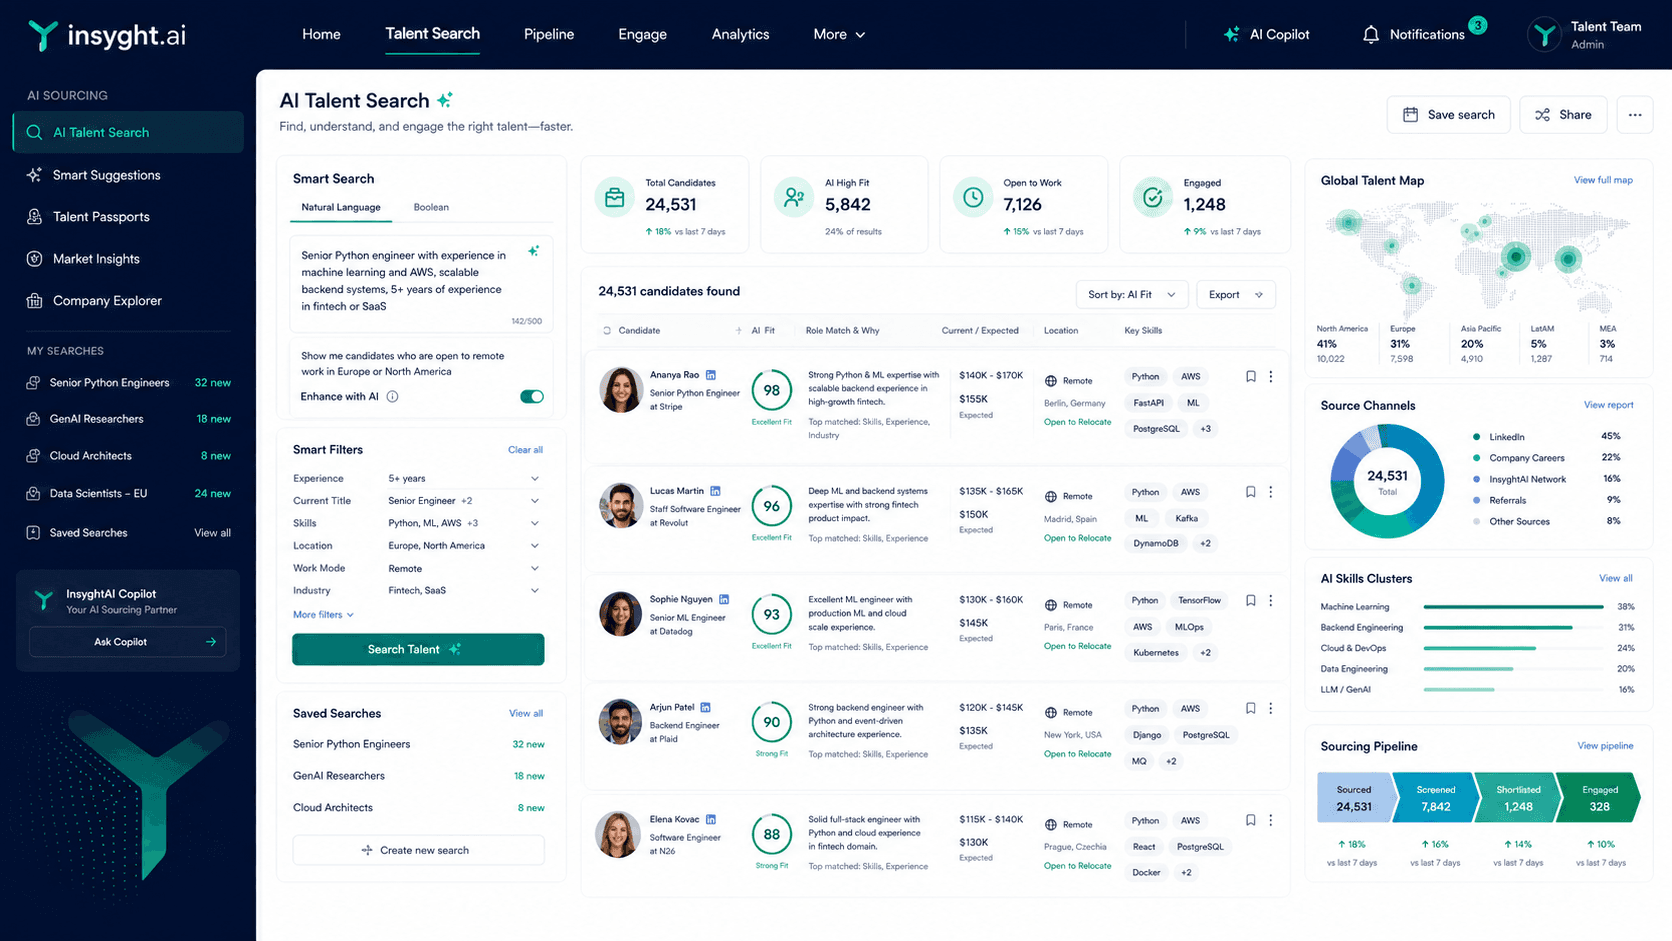Click the Share button
This screenshot has width=1672, height=941.
[x=1563, y=115]
